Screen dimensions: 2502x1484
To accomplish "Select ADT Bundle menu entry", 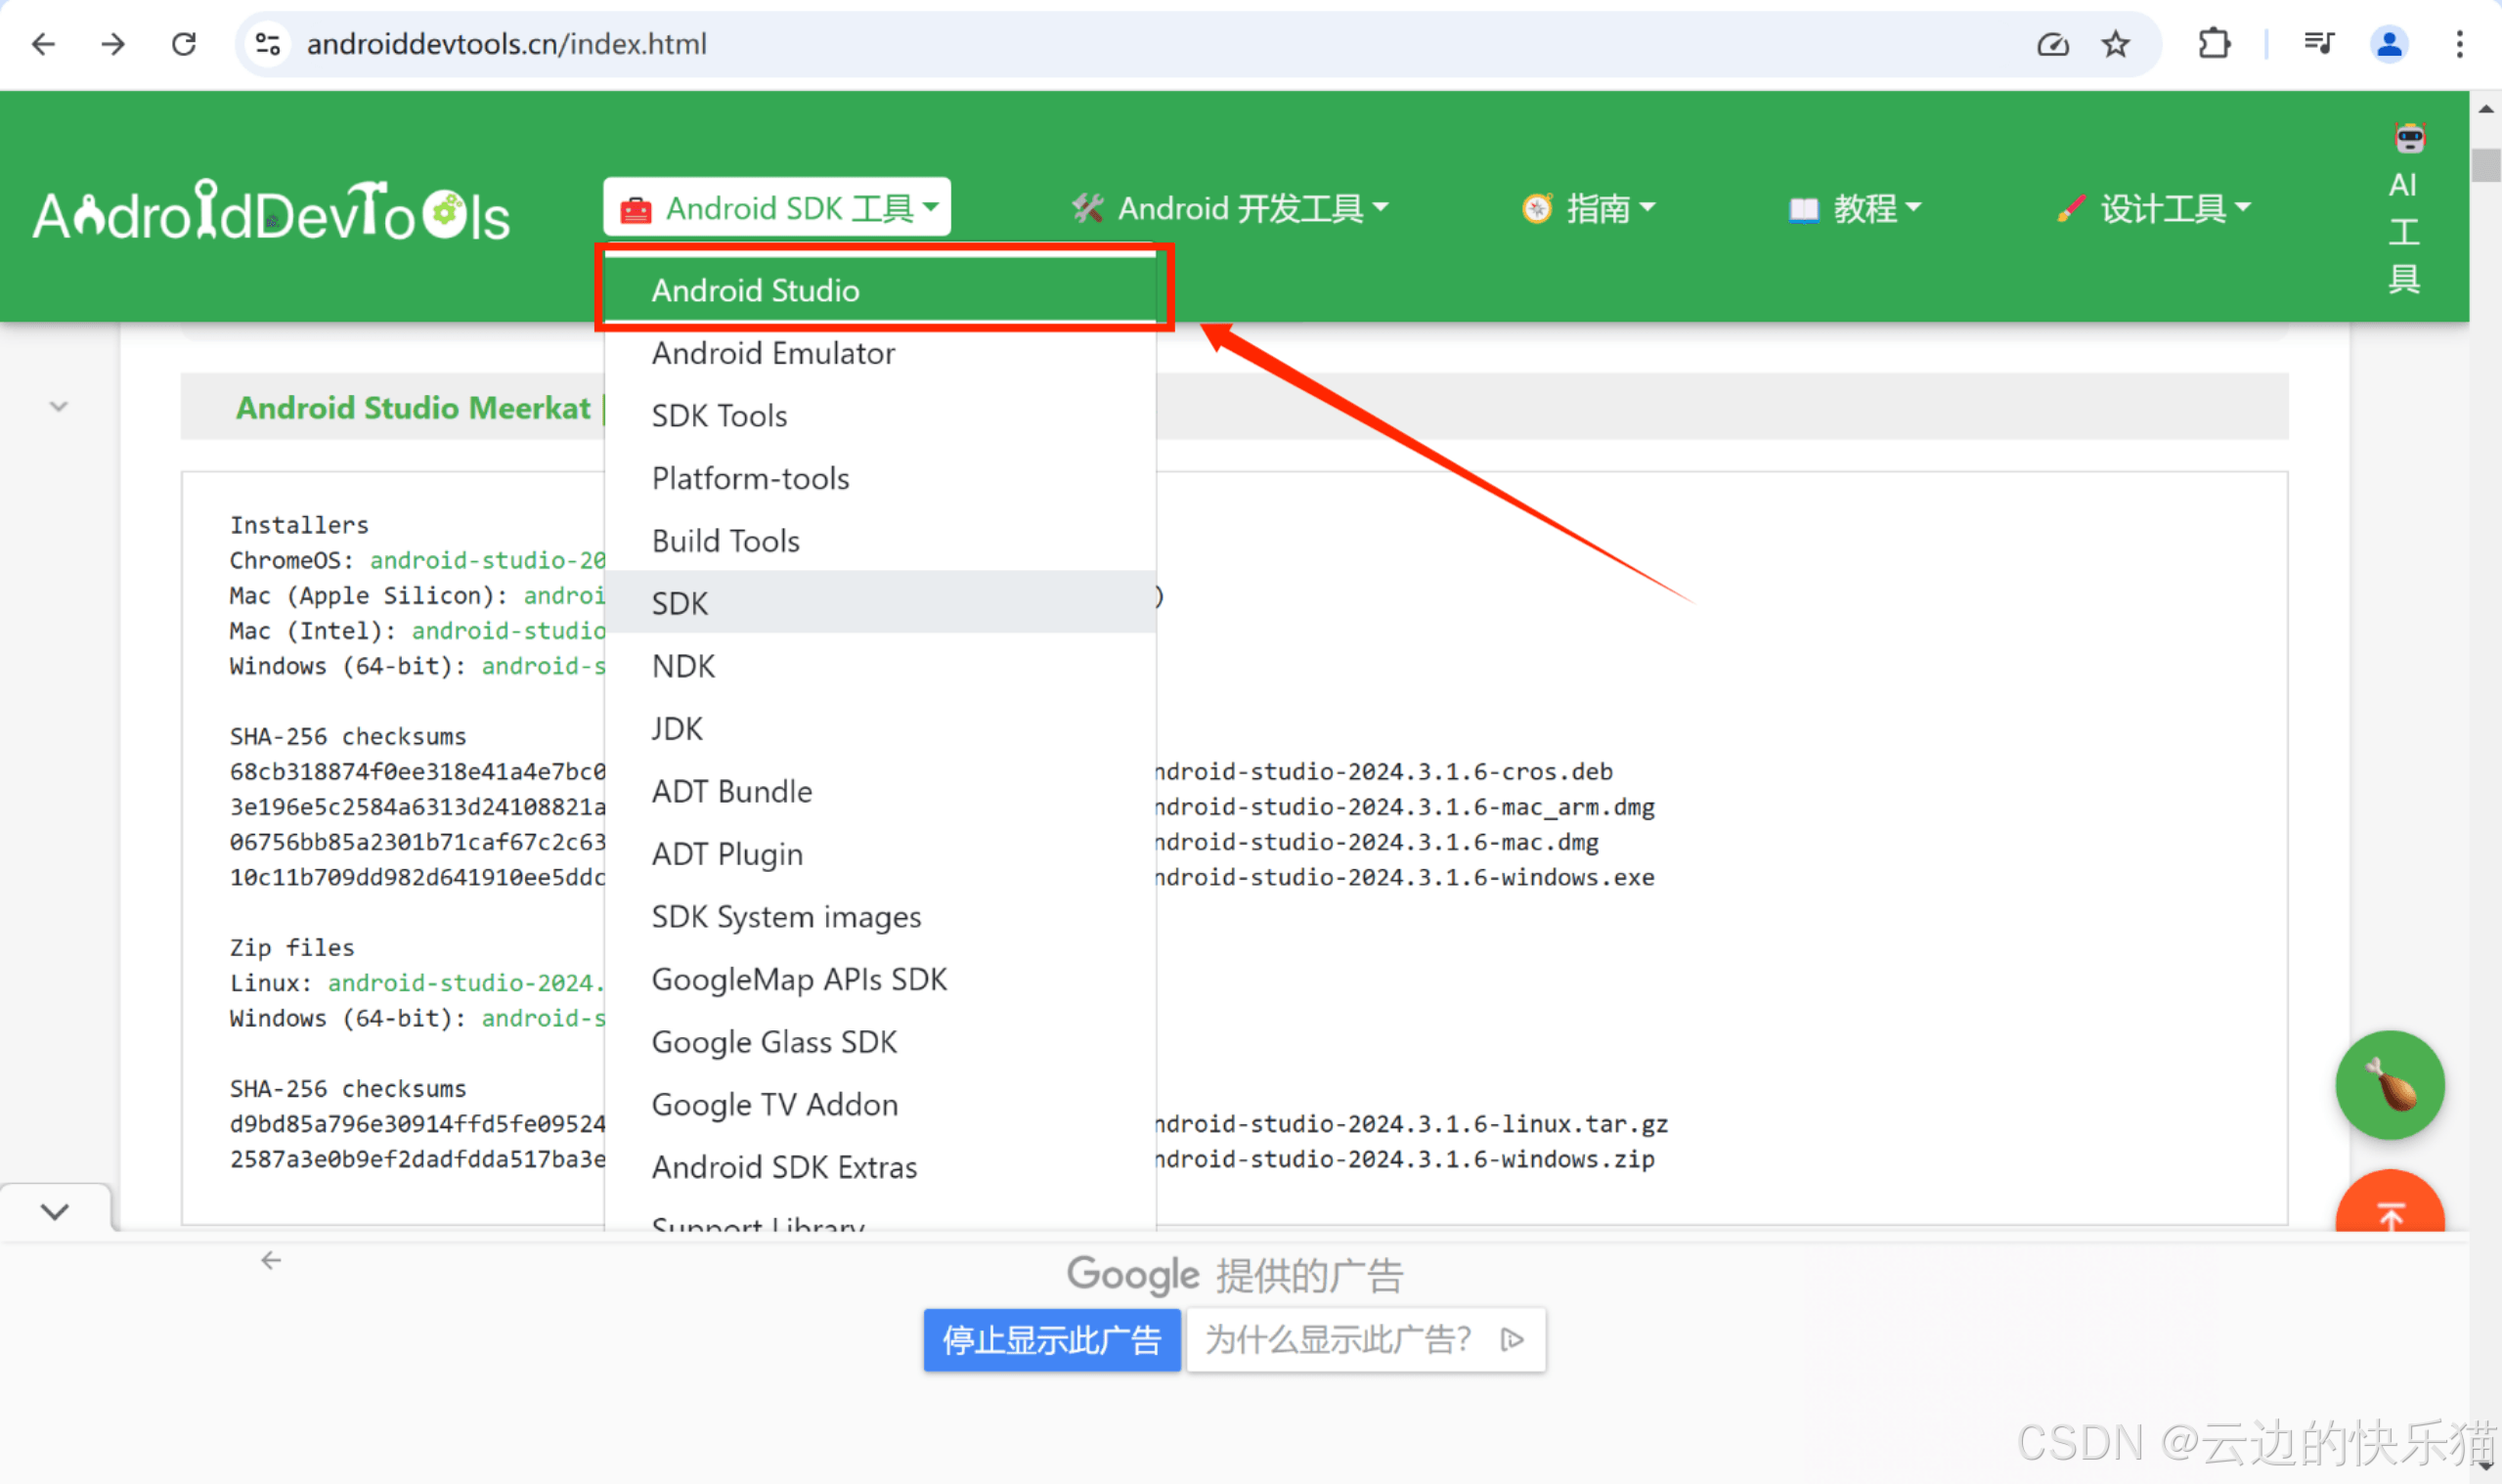I will pyautogui.click(x=880, y=791).
